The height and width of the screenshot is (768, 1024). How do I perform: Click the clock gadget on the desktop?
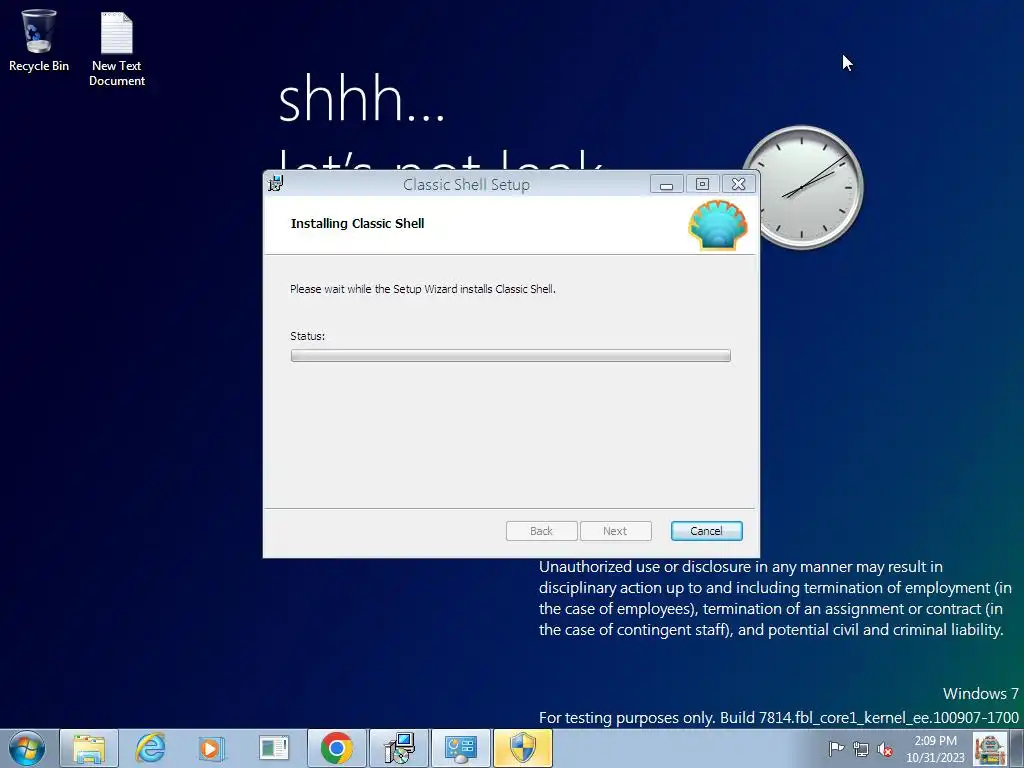click(803, 187)
